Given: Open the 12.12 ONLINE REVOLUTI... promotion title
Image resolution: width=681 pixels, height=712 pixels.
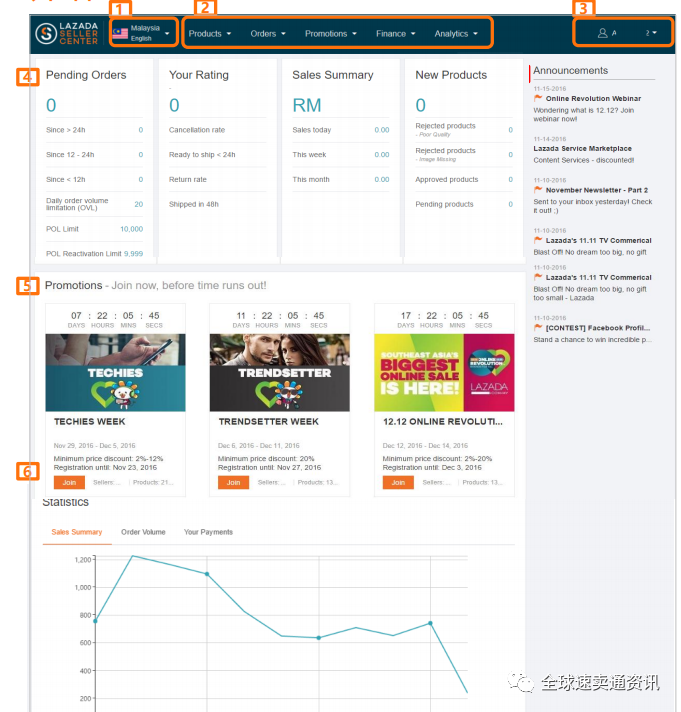Looking at the screenshot, I should [443, 422].
